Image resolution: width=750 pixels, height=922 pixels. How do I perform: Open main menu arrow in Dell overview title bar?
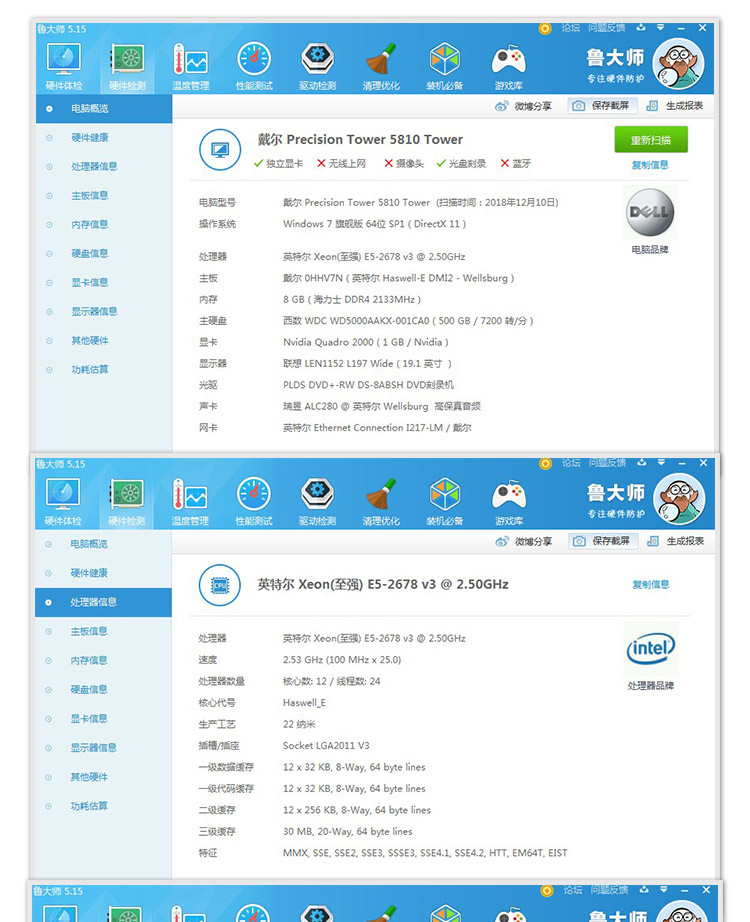[661, 28]
